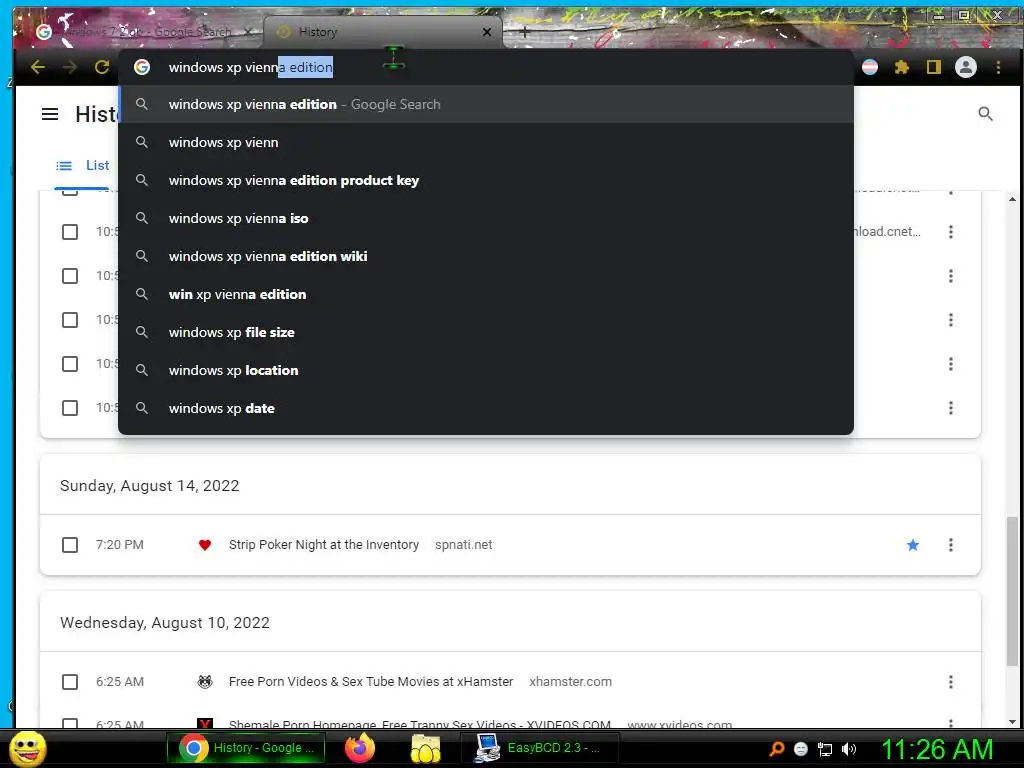This screenshot has width=1024, height=768.
Task: Toggle the side panel icon
Action: (x=934, y=67)
